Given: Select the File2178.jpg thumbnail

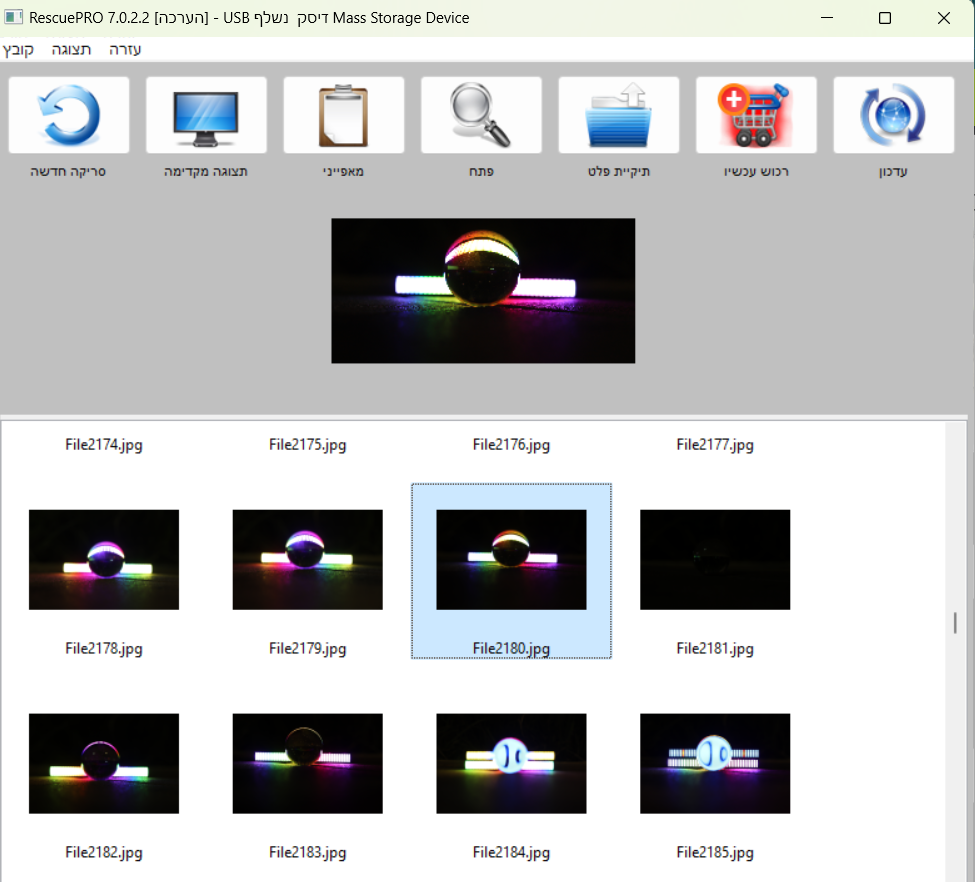Looking at the screenshot, I should point(104,560).
